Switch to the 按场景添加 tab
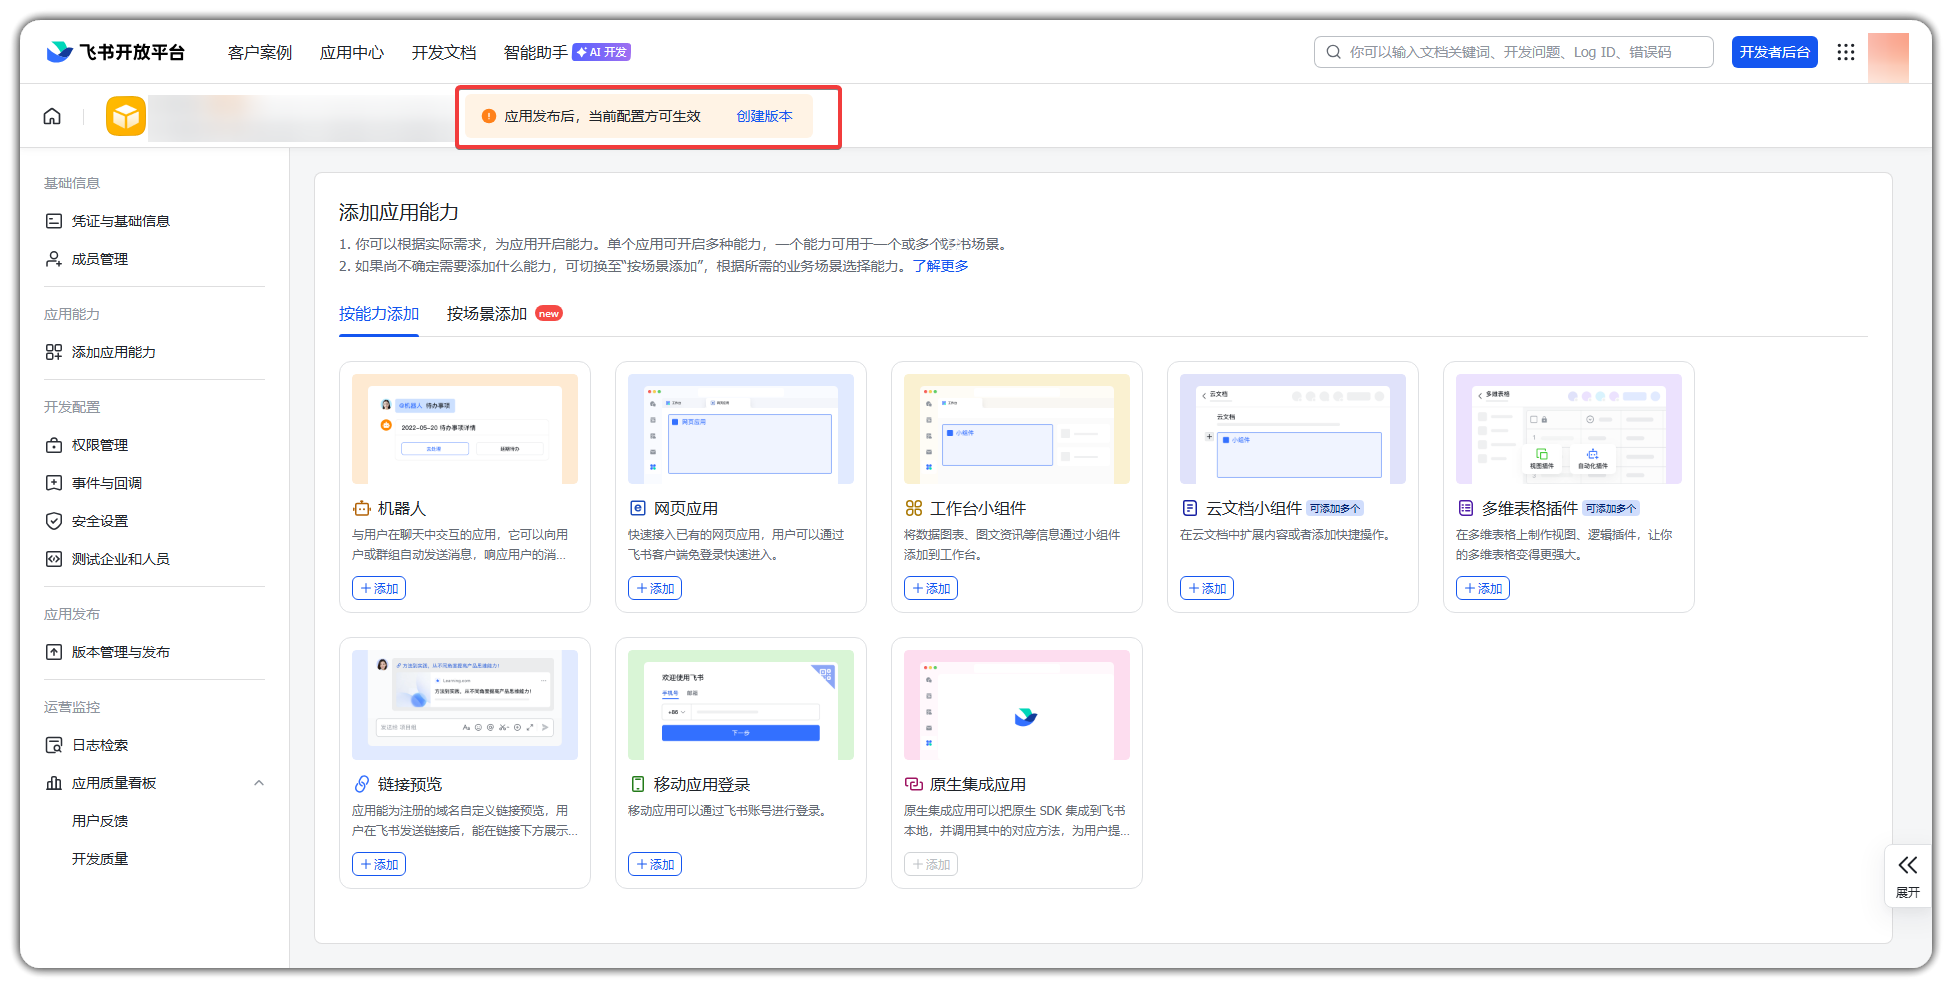1952x988 pixels. point(487,314)
